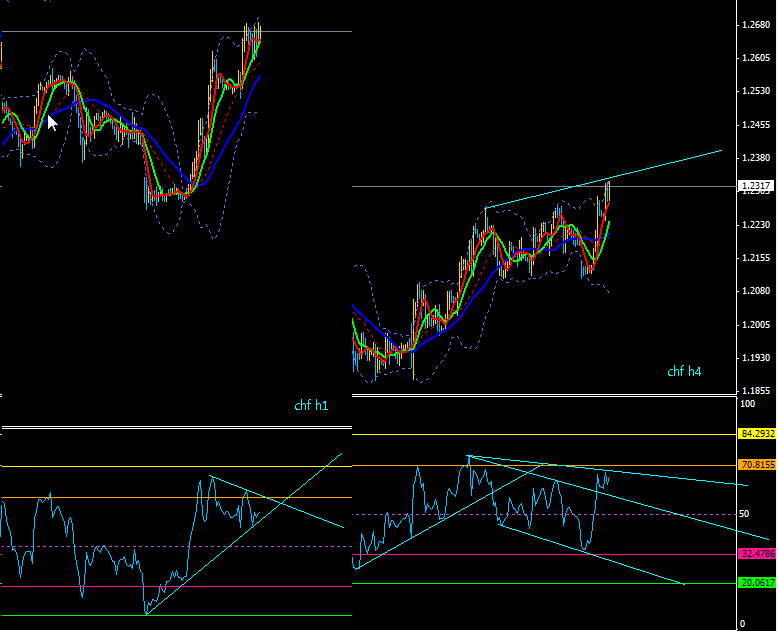Click the "chf h4" chart label
Image resolution: width=778 pixels, height=631 pixels.
[x=684, y=372]
